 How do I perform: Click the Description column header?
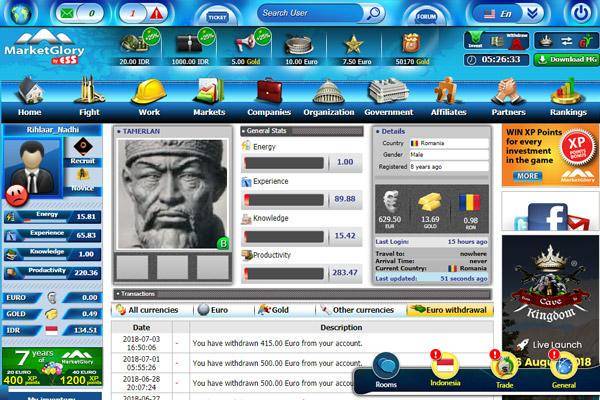click(x=341, y=328)
